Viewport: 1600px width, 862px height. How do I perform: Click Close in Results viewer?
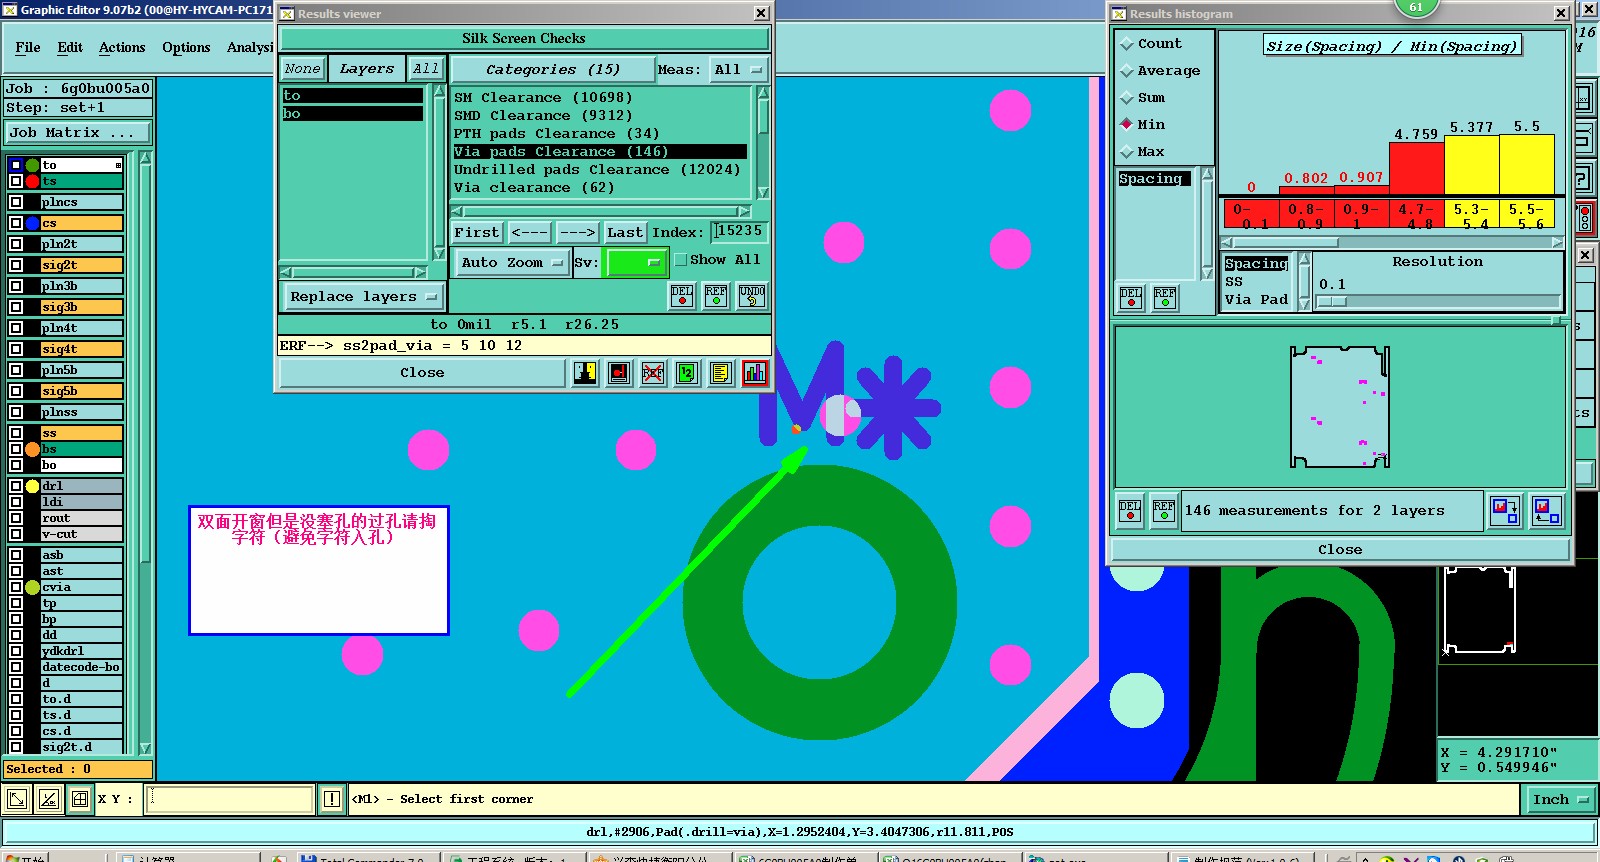tap(422, 373)
